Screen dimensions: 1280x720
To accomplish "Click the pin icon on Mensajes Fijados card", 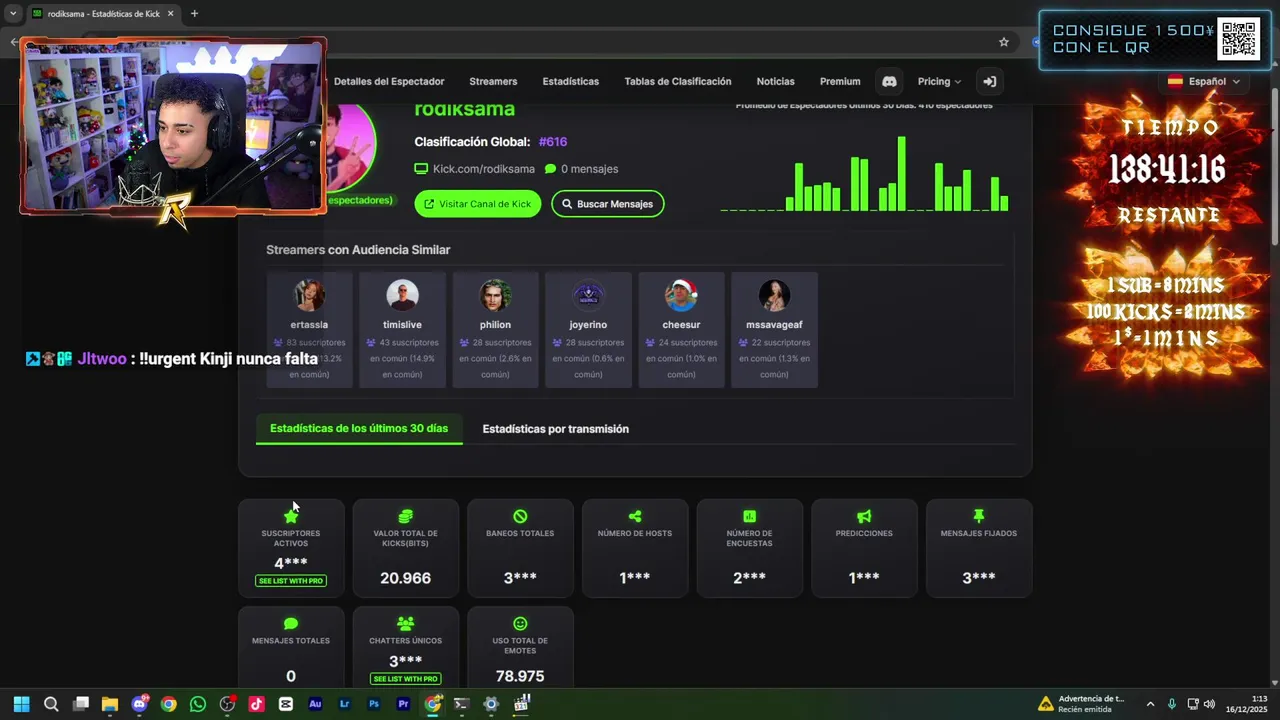I will (979, 516).
